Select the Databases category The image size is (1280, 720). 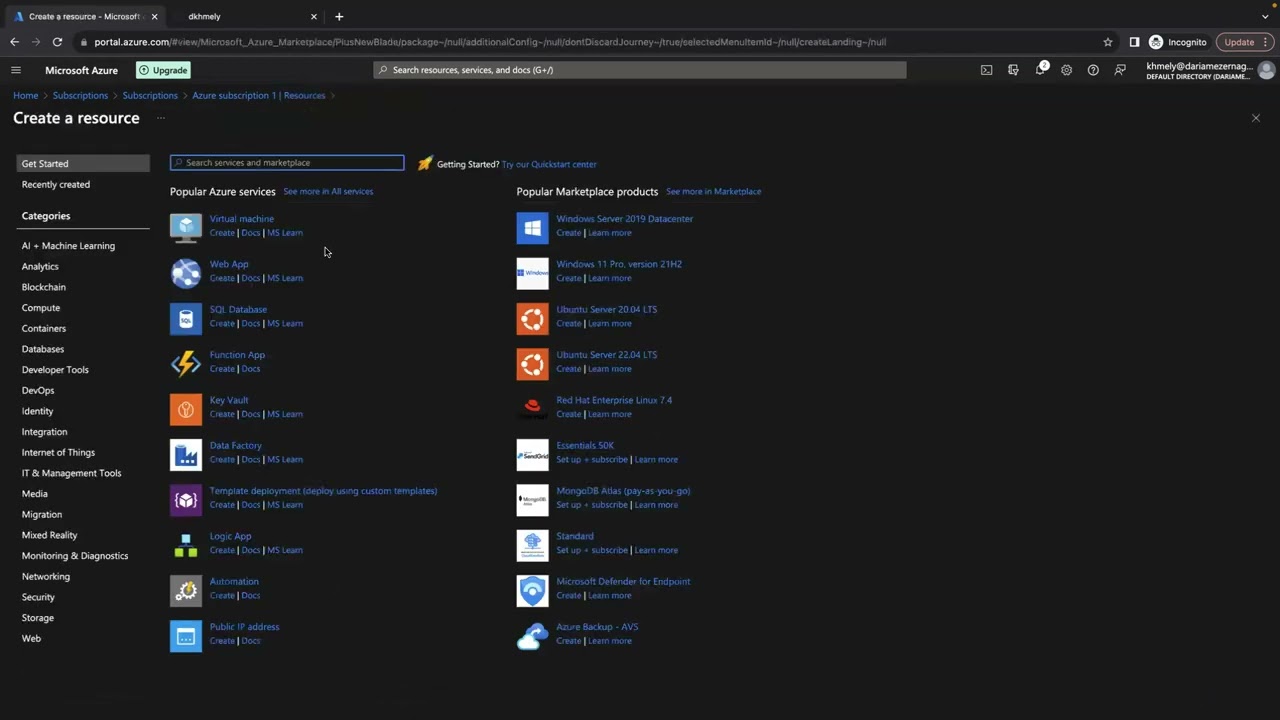click(43, 349)
